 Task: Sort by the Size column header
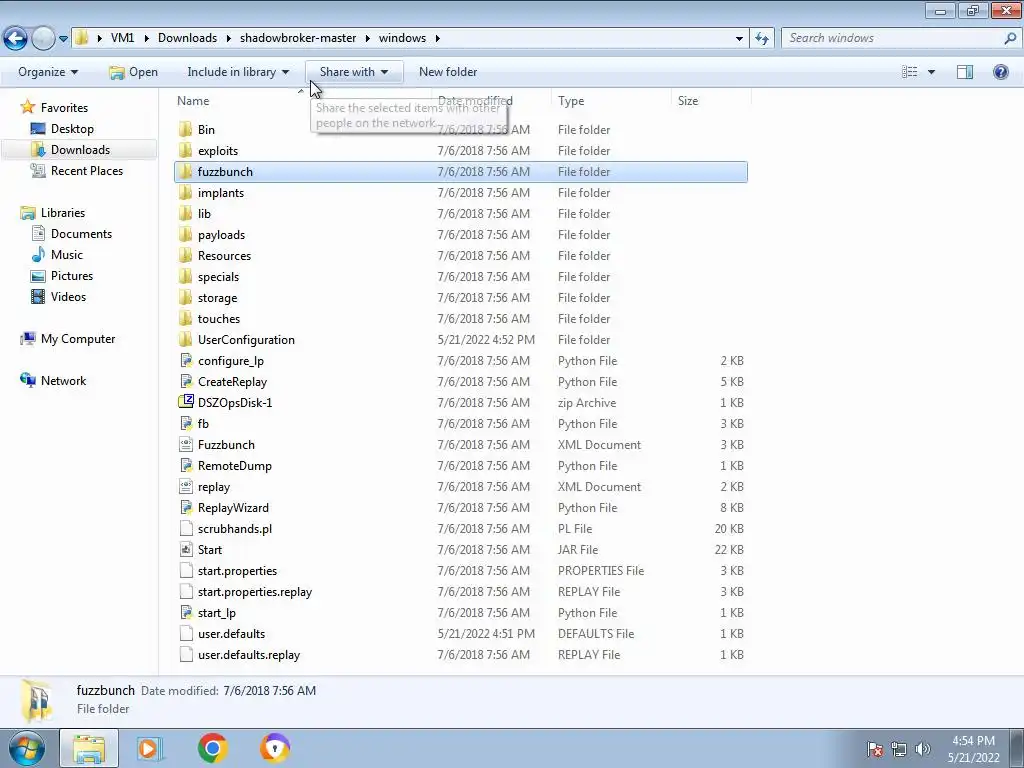pos(688,101)
